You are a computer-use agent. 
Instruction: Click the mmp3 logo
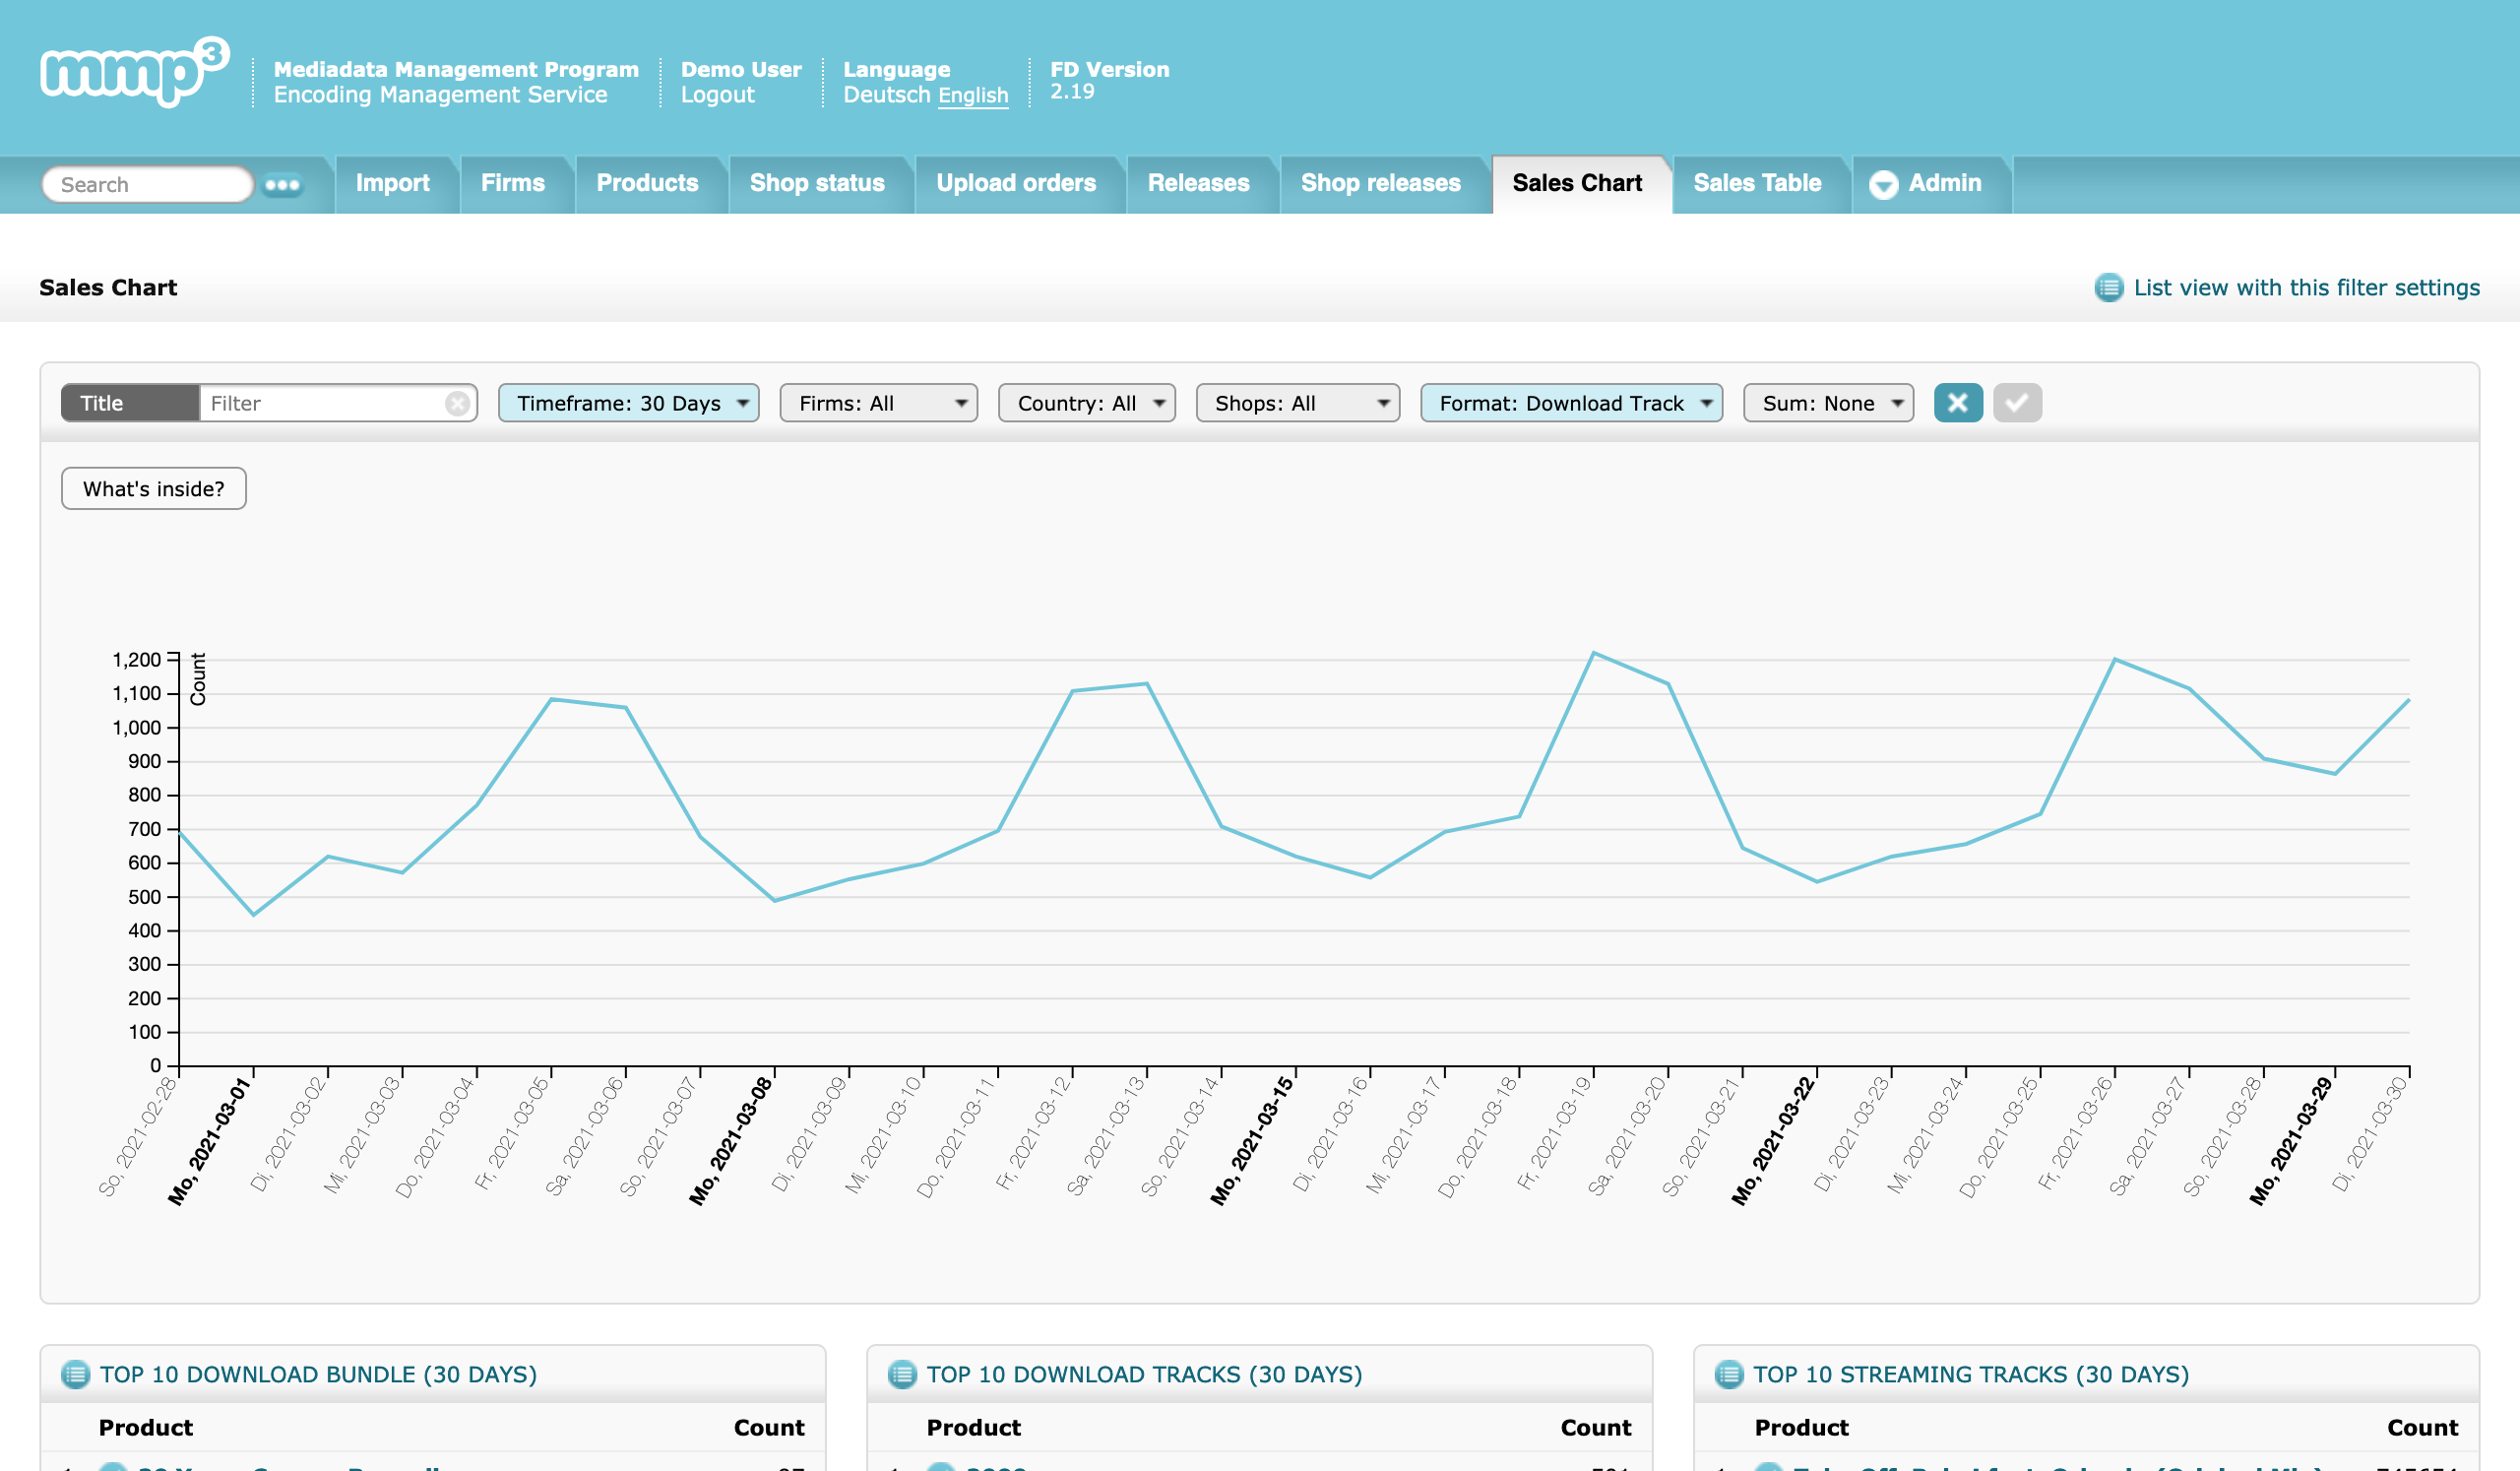pyautogui.click(x=133, y=72)
